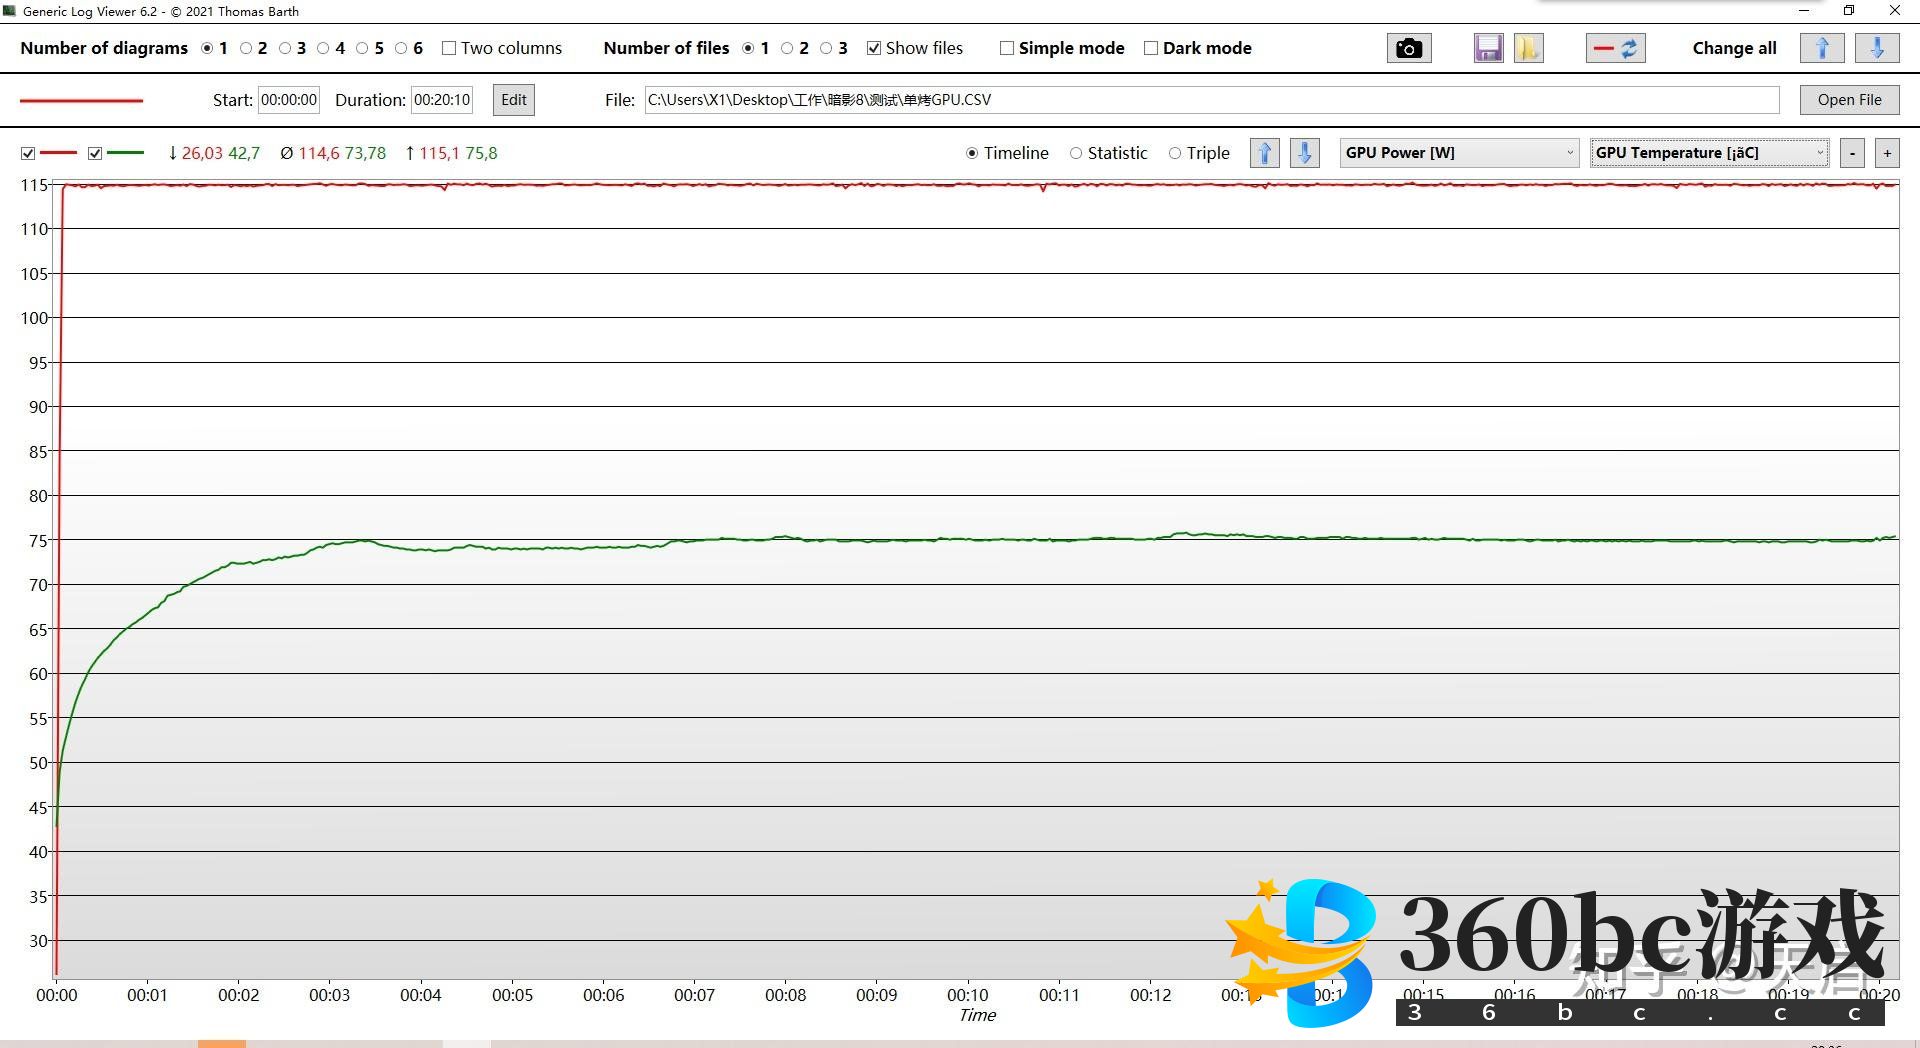The width and height of the screenshot is (1920, 1048).
Task: Select 3 for number of diagrams
Action: point(285,48)
